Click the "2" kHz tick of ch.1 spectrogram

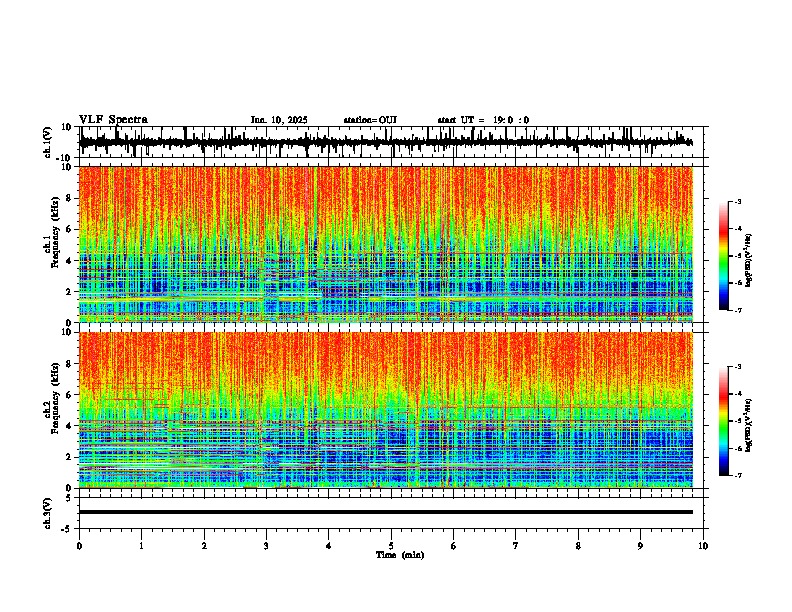[x=69, y=292]
